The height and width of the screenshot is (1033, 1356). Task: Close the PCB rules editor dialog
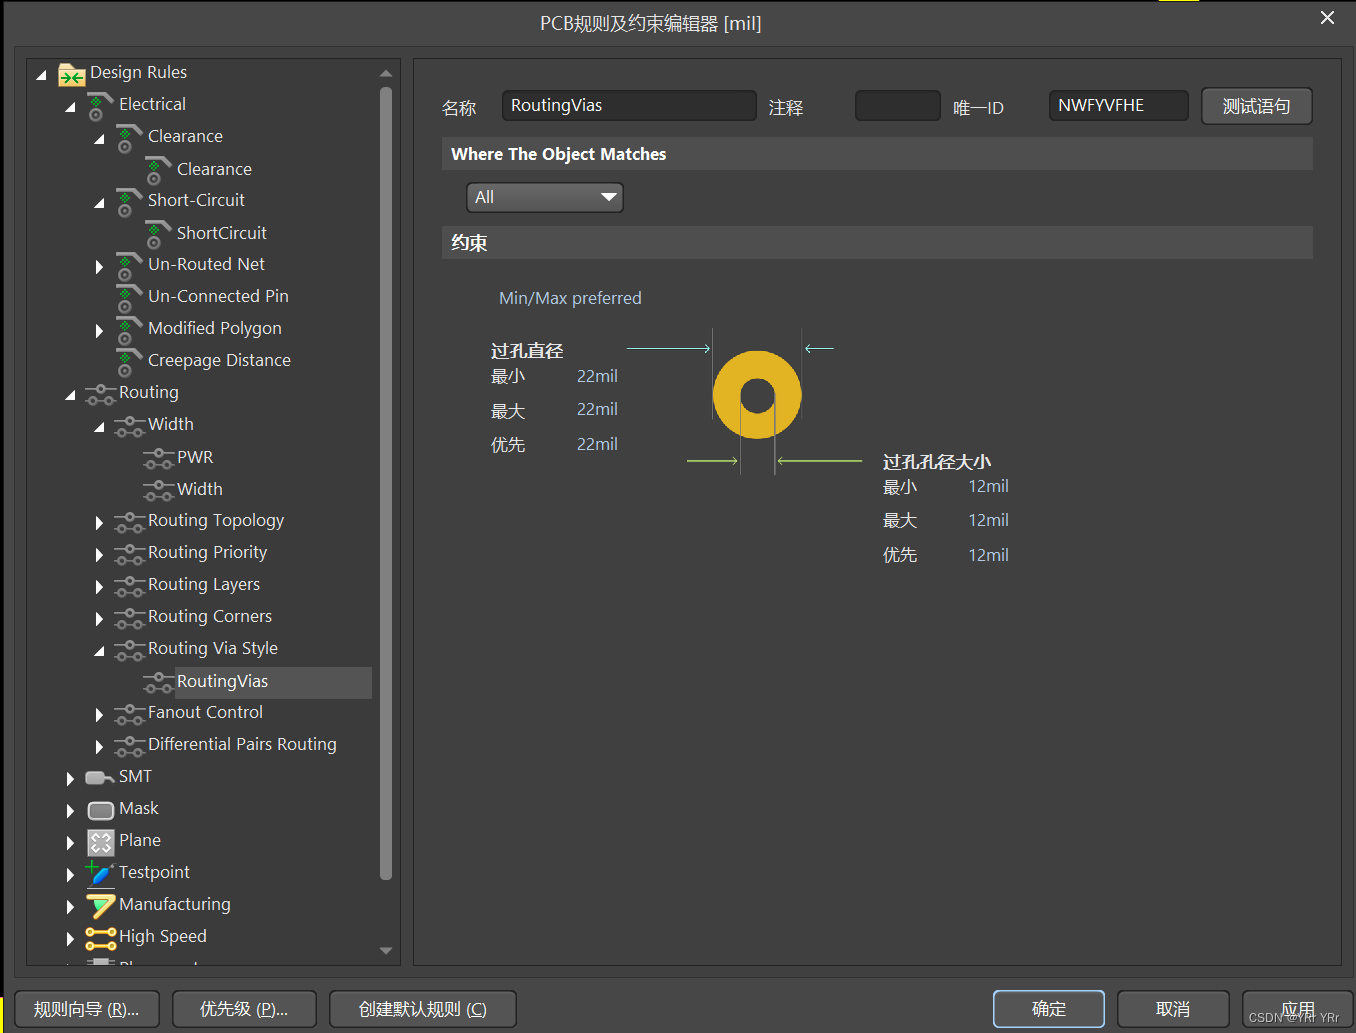(x=1327, y=18)
